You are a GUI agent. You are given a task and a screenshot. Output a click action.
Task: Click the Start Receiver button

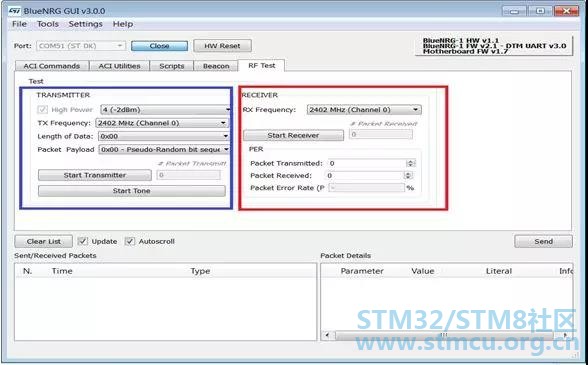(x=293, y=135)
